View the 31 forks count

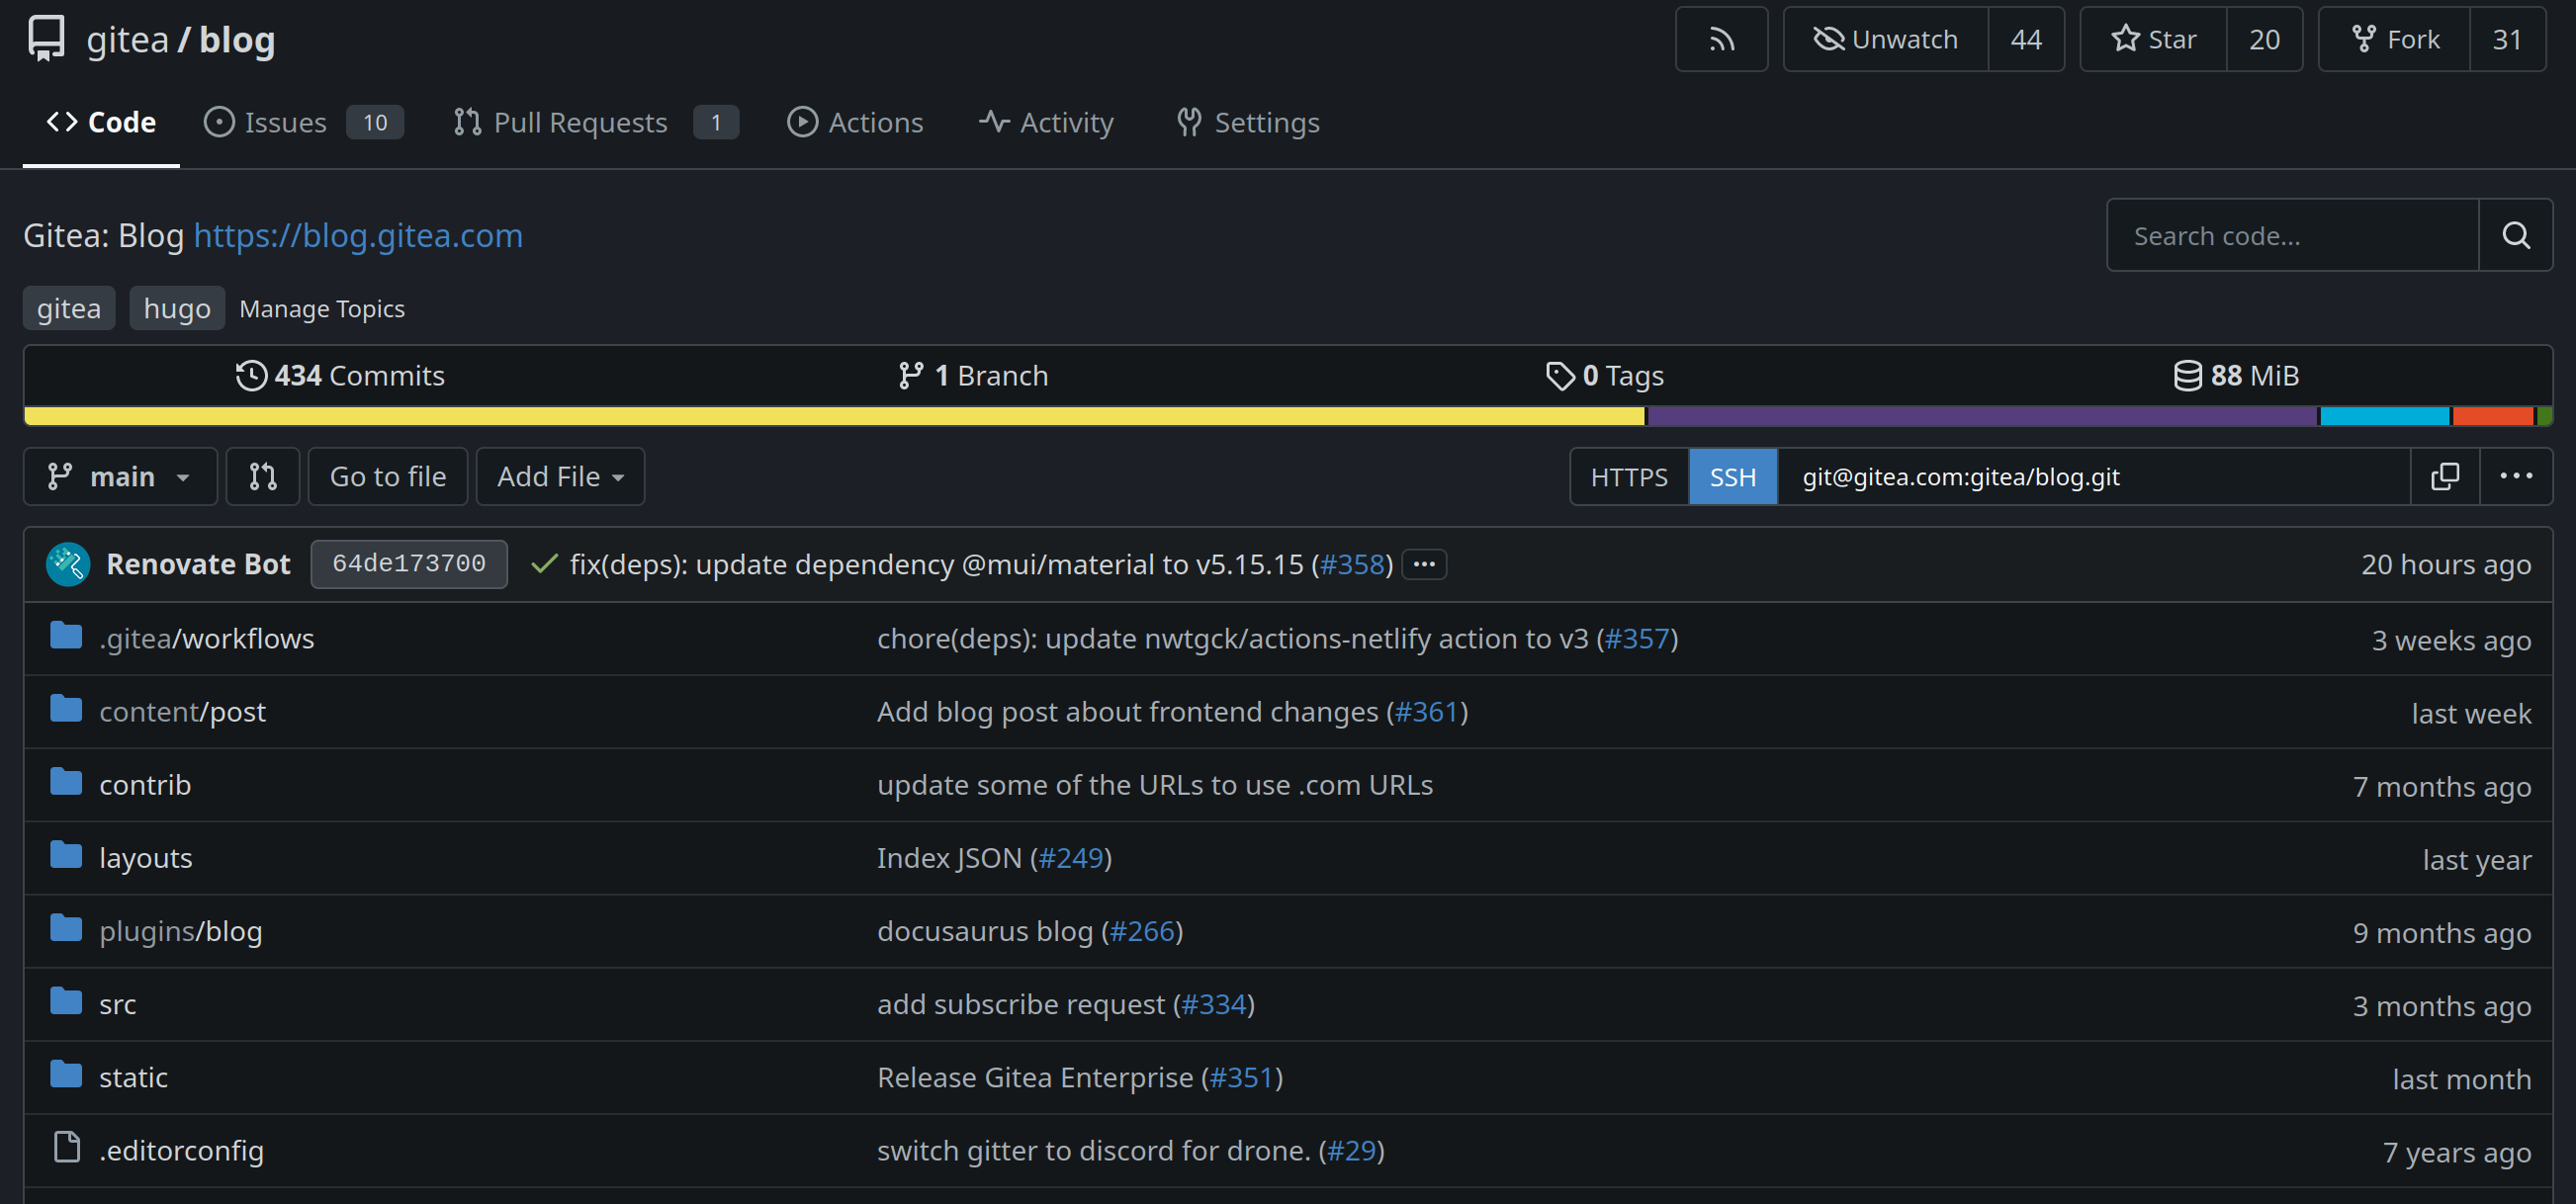(2507, 39)
